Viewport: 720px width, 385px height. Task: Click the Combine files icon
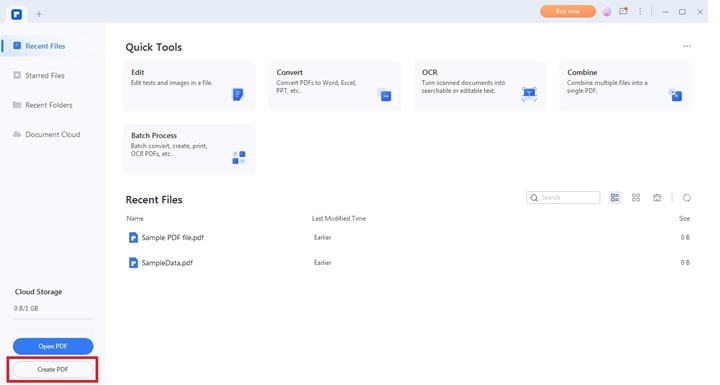[675, 95]
